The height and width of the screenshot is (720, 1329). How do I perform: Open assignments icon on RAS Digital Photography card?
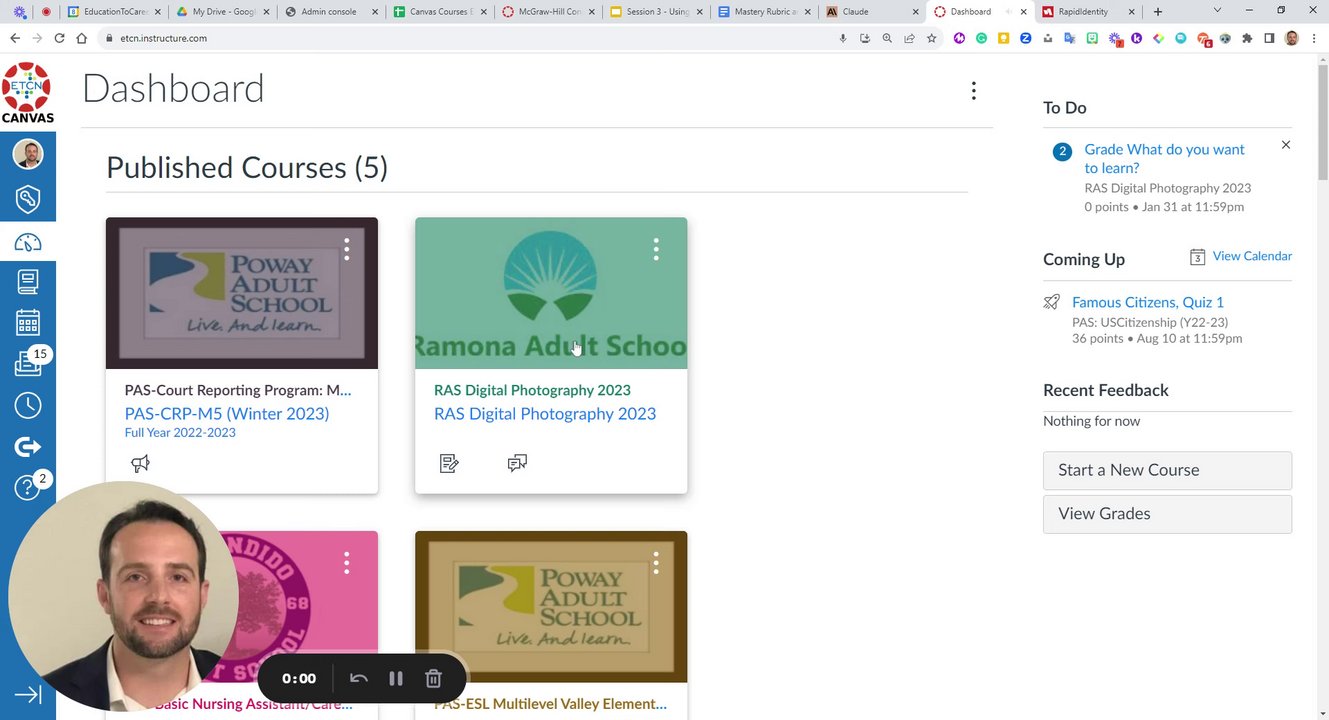(x=449, y=463)
